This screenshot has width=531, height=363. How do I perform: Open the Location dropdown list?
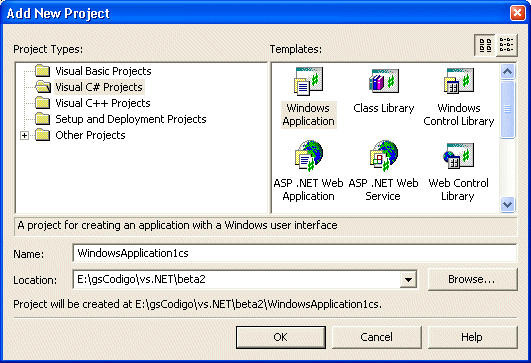(408, 280)
